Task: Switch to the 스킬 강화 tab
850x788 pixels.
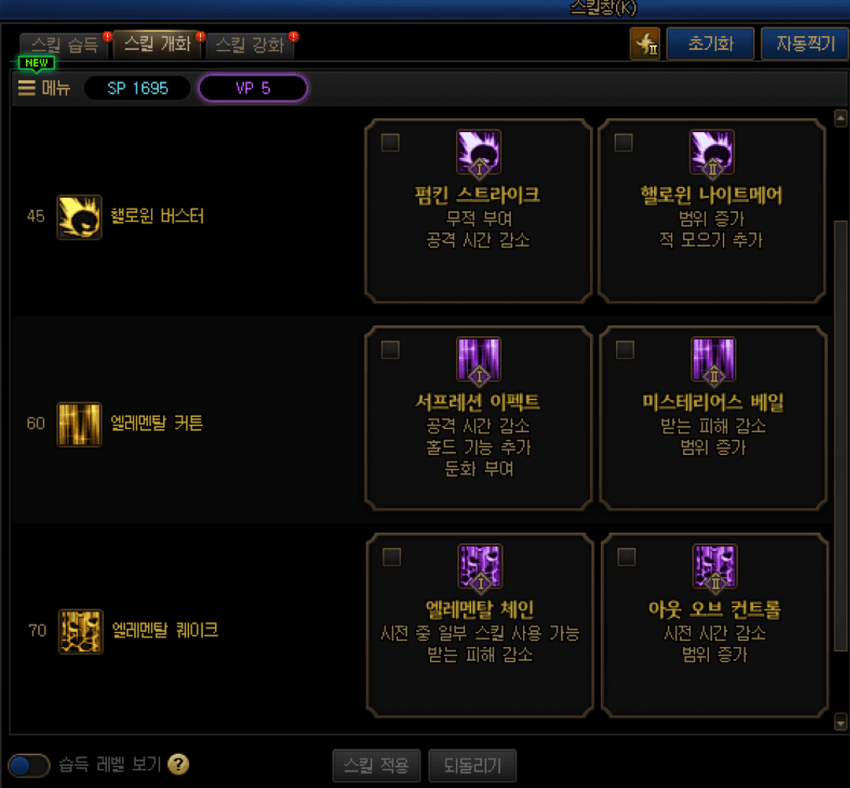Action: [250, 45]
